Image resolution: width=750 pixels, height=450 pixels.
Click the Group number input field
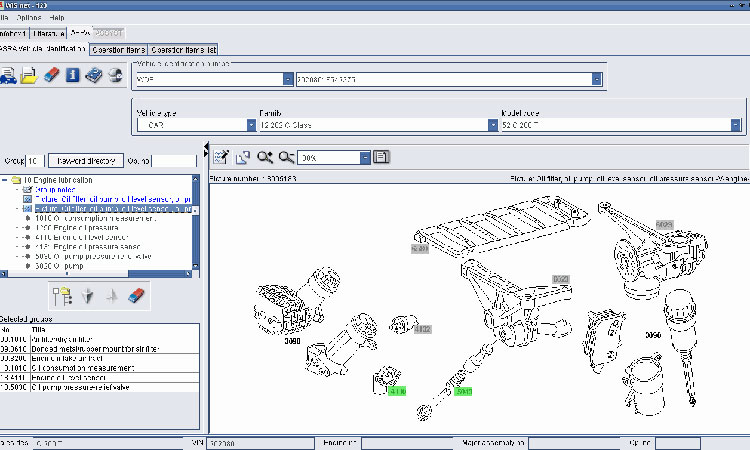(x=33, y=160)
